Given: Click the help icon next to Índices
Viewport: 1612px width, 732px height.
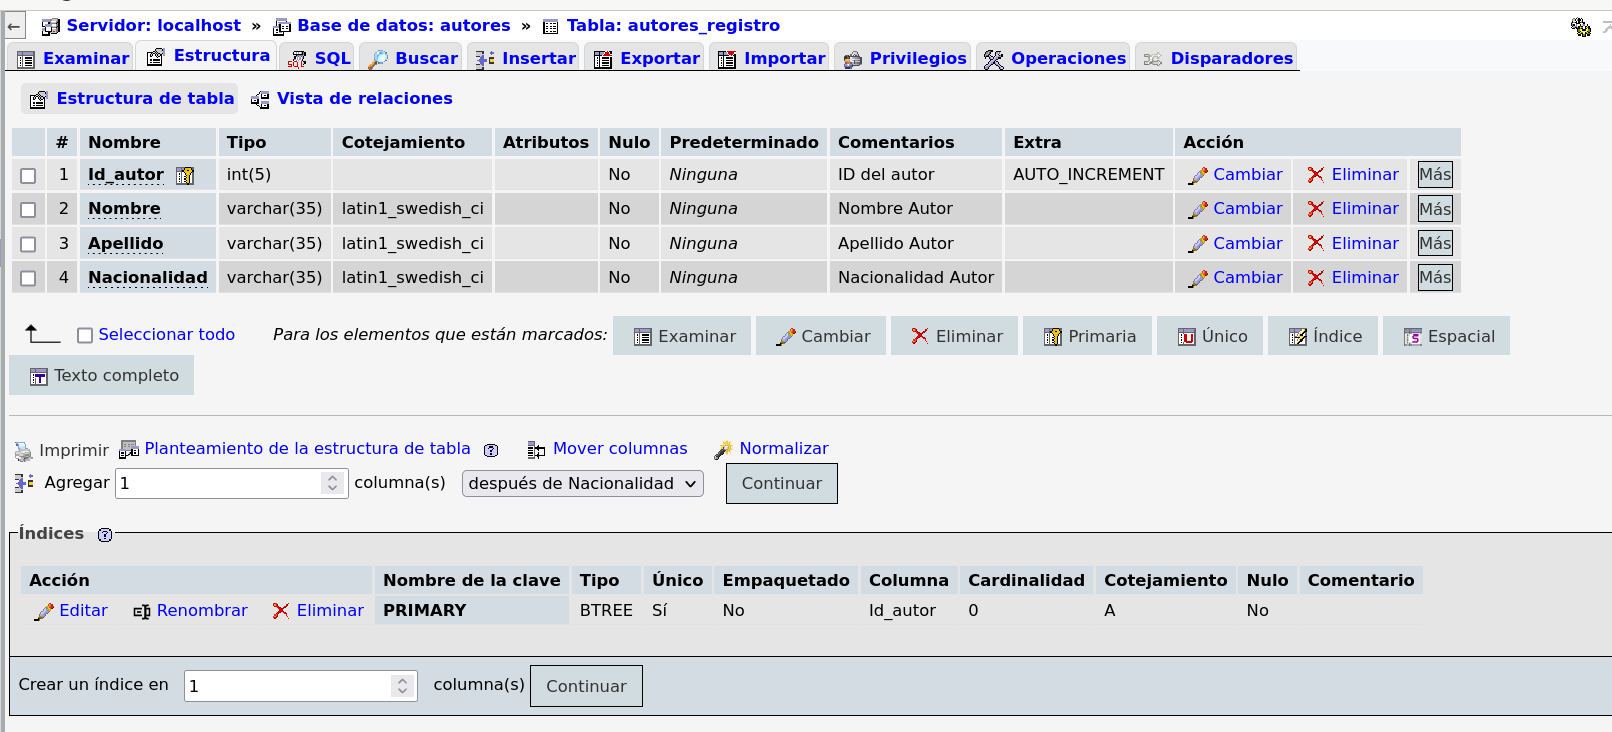Looking at the screenshot, I should 105,535.
